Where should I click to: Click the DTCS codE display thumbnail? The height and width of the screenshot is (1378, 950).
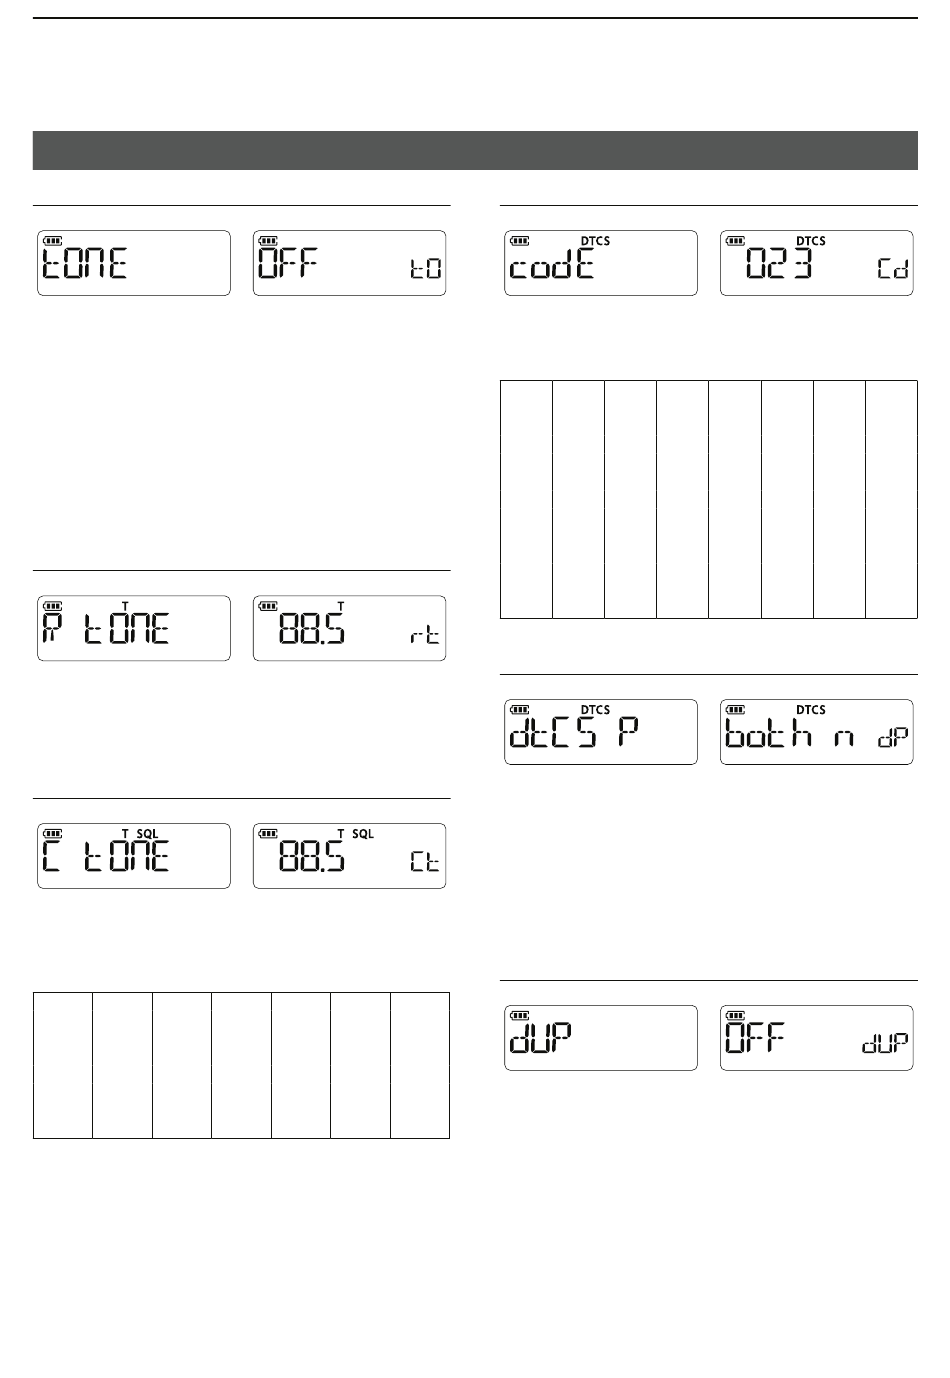pyautogui.click(x=601, y=263)
